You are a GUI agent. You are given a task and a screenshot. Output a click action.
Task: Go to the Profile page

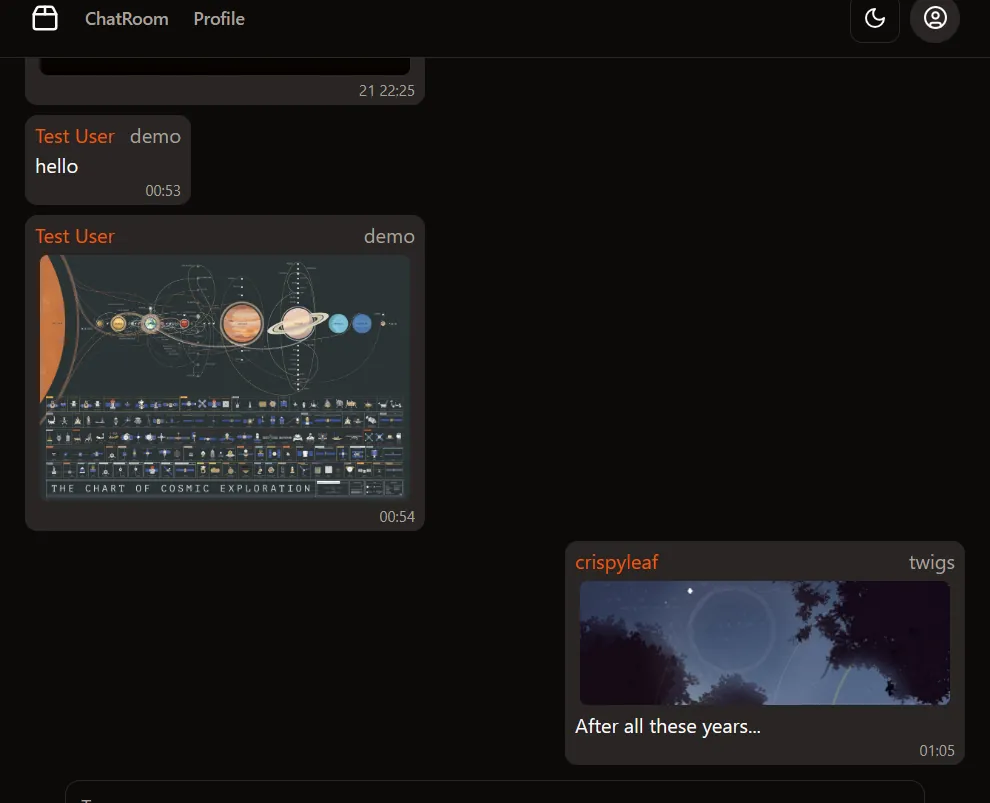pyautogui.click(x=219, y=19)
